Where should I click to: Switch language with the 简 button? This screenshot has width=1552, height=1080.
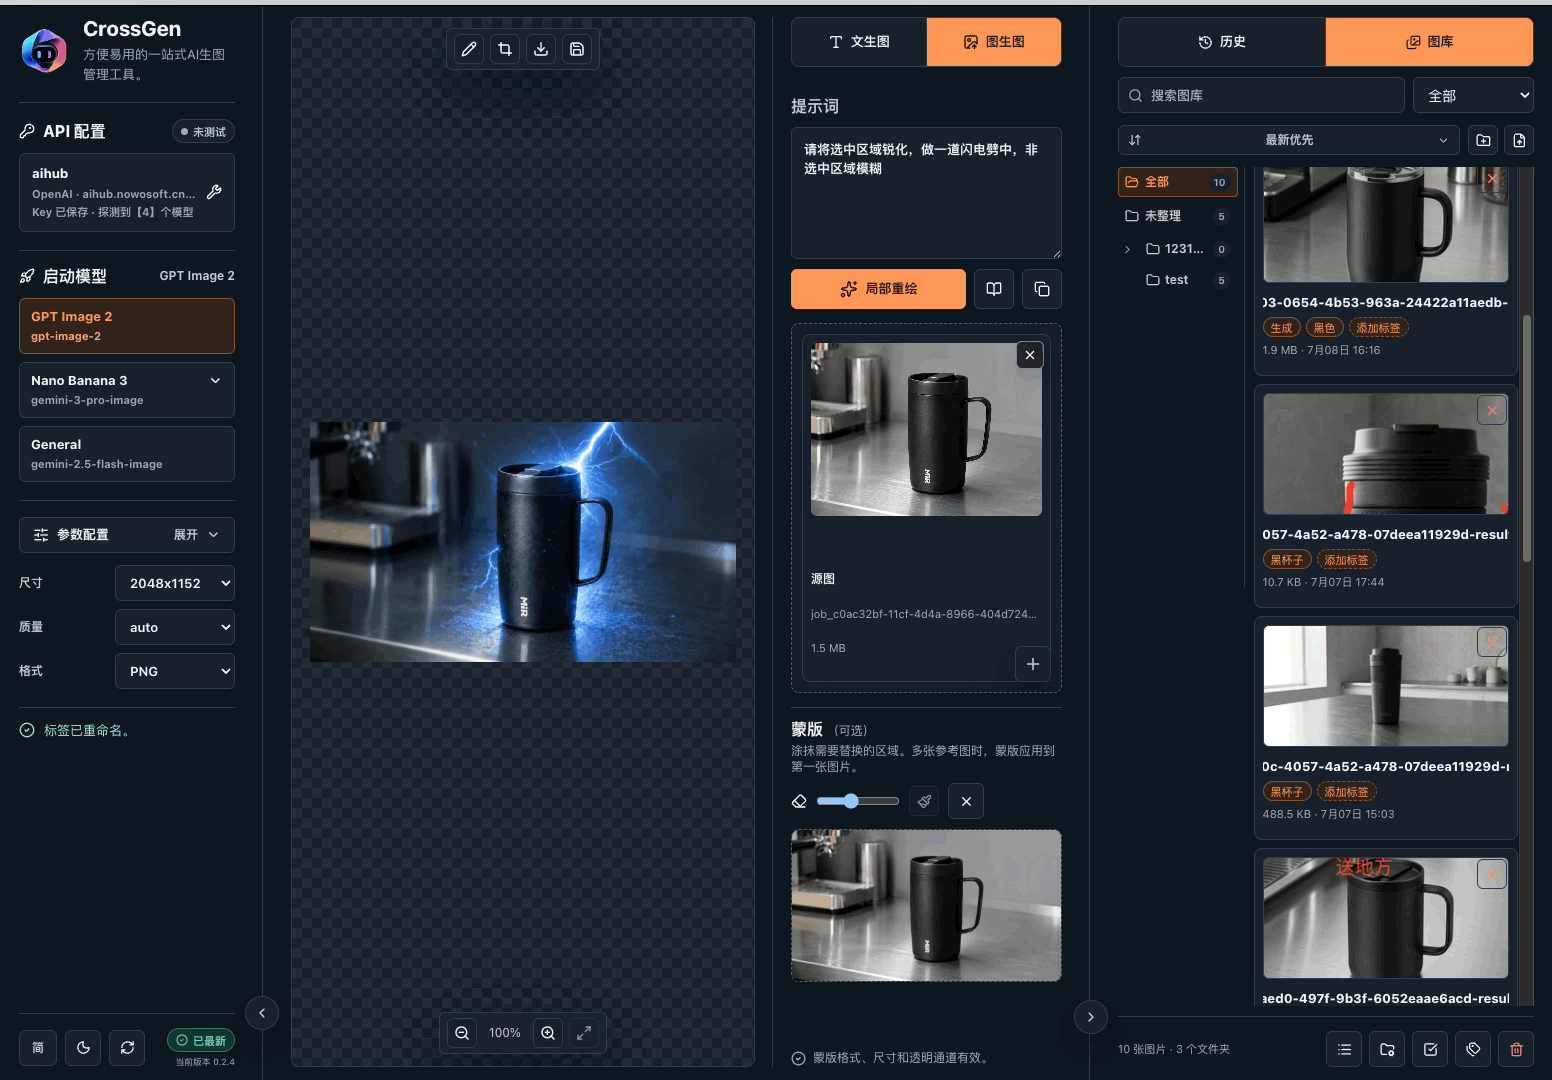(38, 1048)
